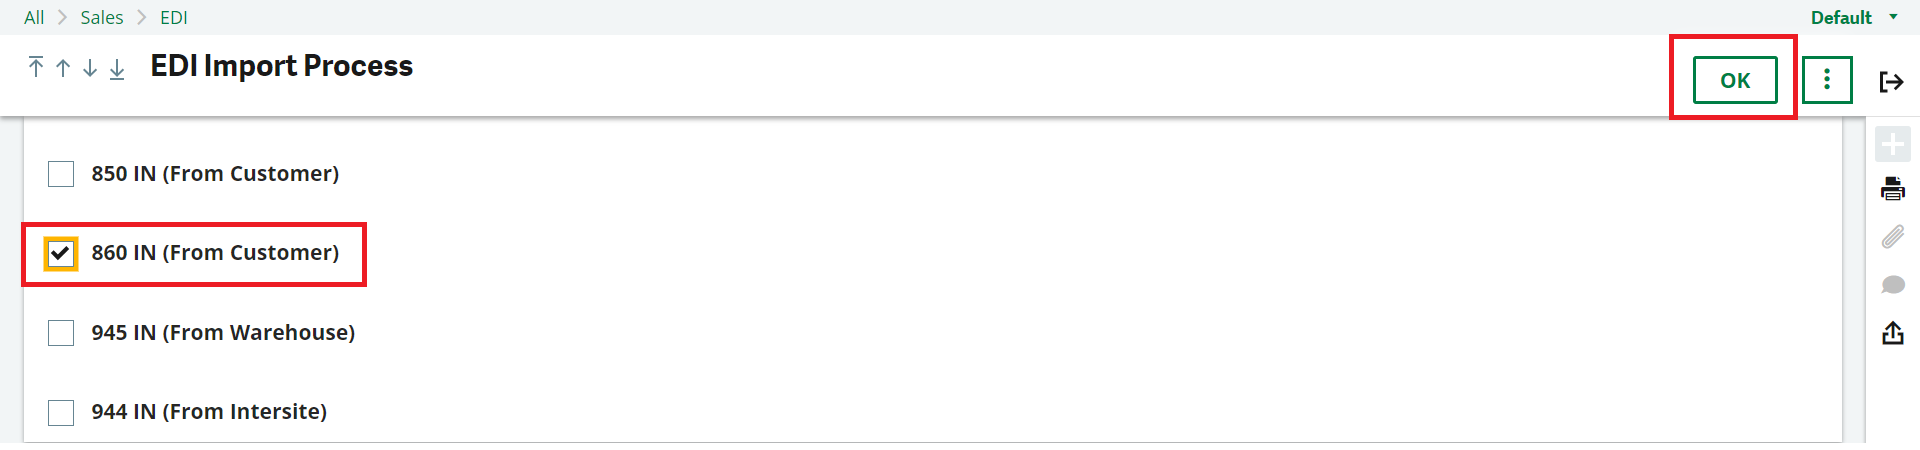Check 944 IN (From Intersite) checkbox
The width and height of the screenshot is (1920, 450).
click(61, 412)
